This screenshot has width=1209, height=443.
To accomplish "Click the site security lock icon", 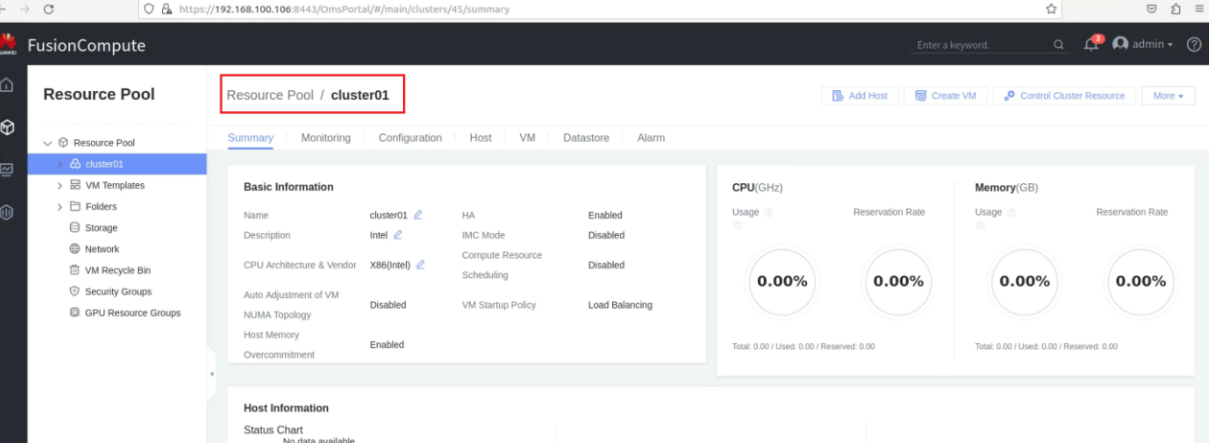I will click(166, 9).
